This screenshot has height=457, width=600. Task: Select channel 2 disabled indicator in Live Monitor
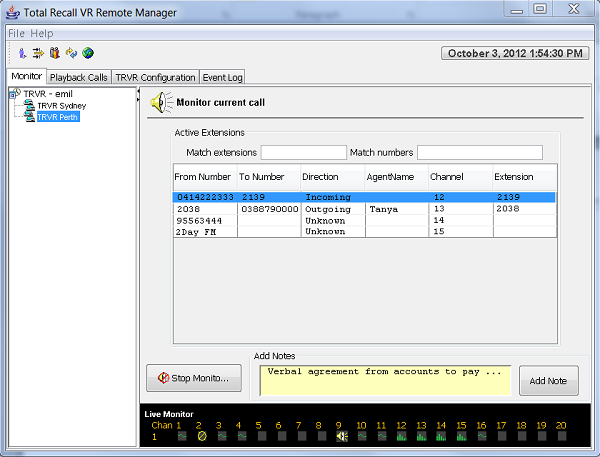coord(200,436)
